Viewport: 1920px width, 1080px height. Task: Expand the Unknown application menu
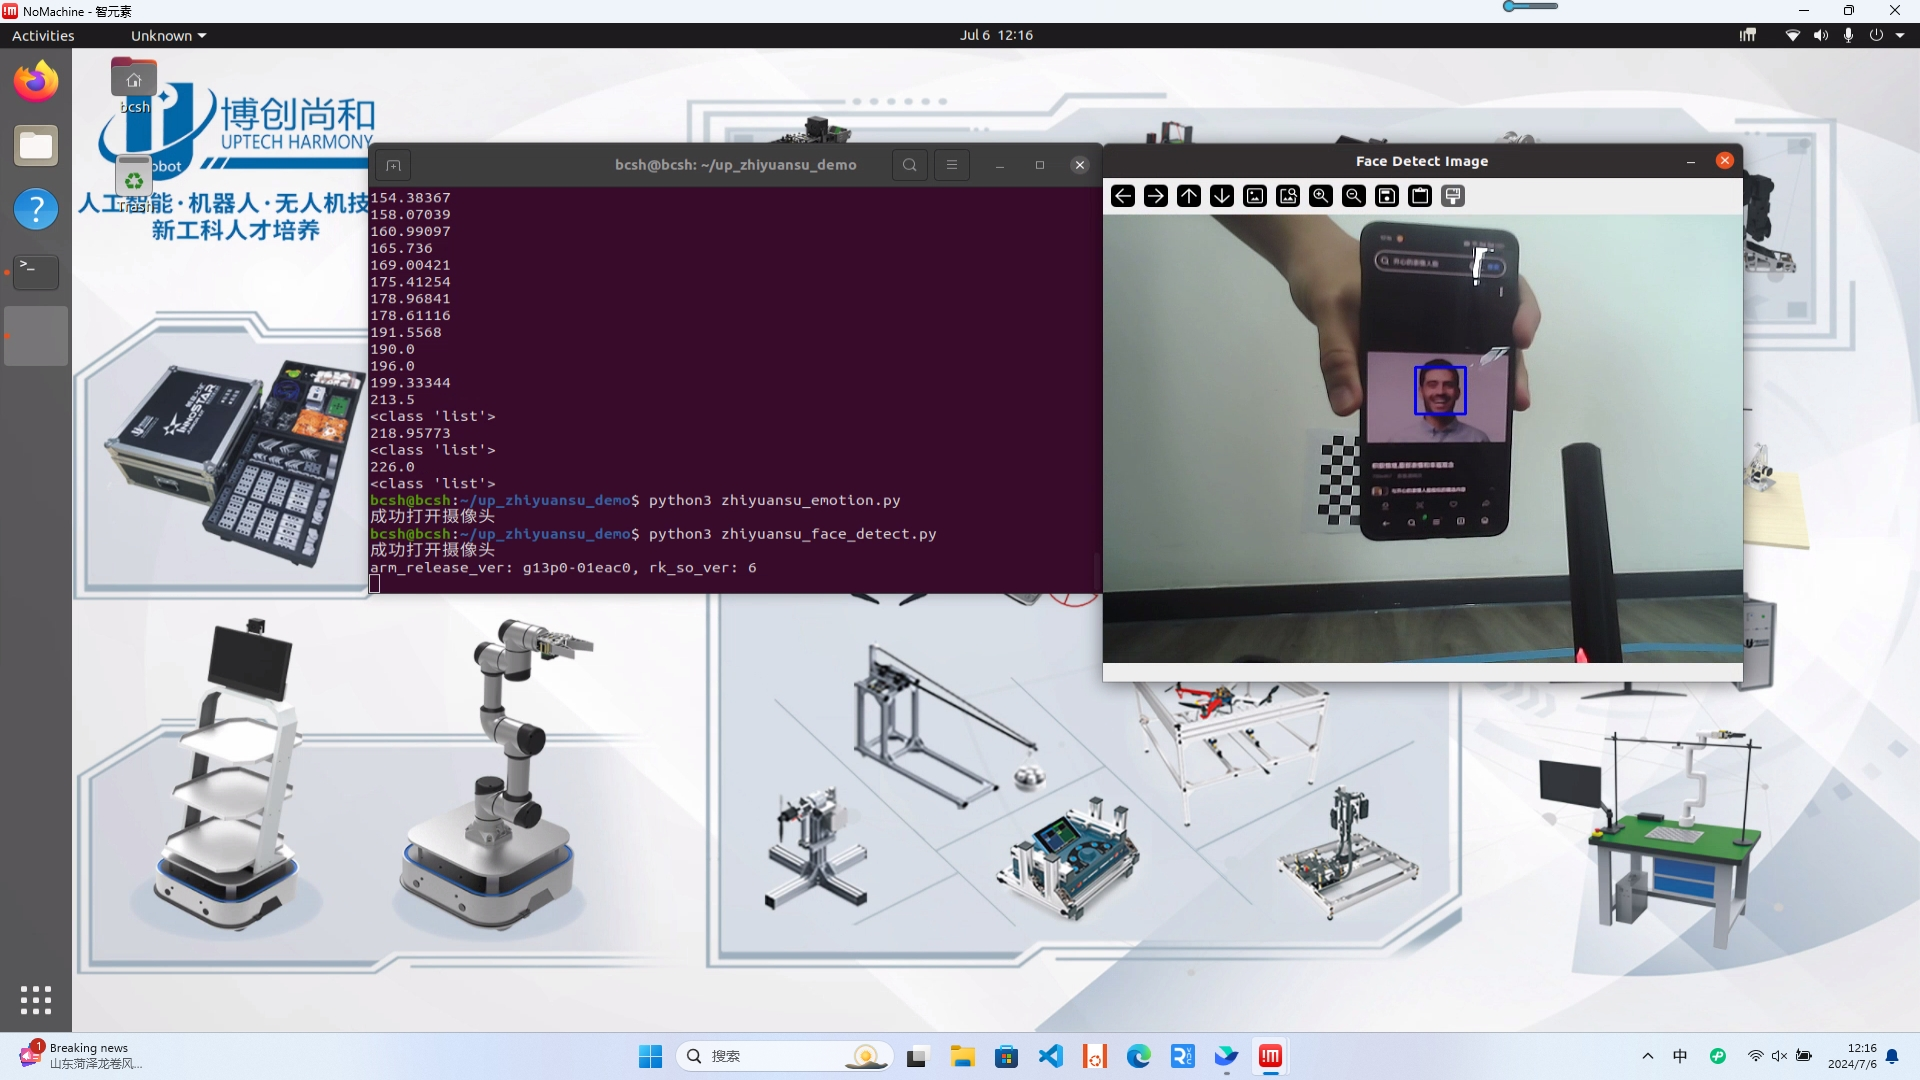pyautogui.click(x=168, y=35)
